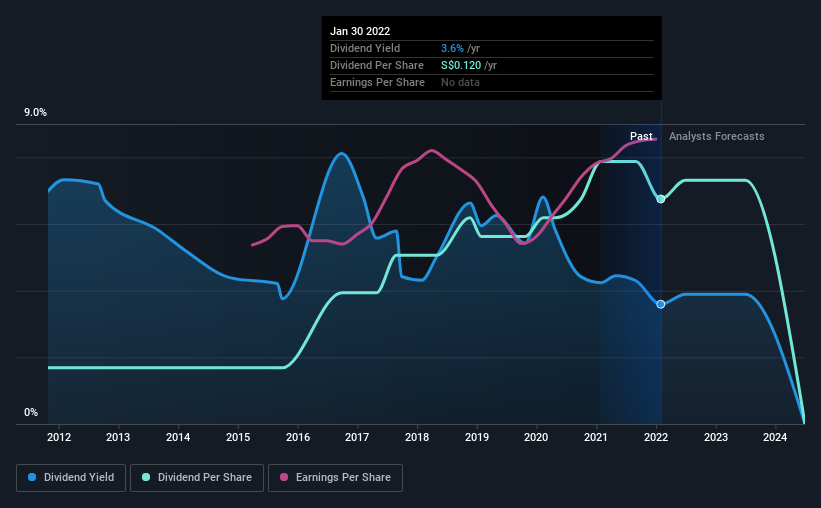Screen dimensions: 821x508
Task: Toggle the Dividend Per Share legend button
Action: coord(197,478)
